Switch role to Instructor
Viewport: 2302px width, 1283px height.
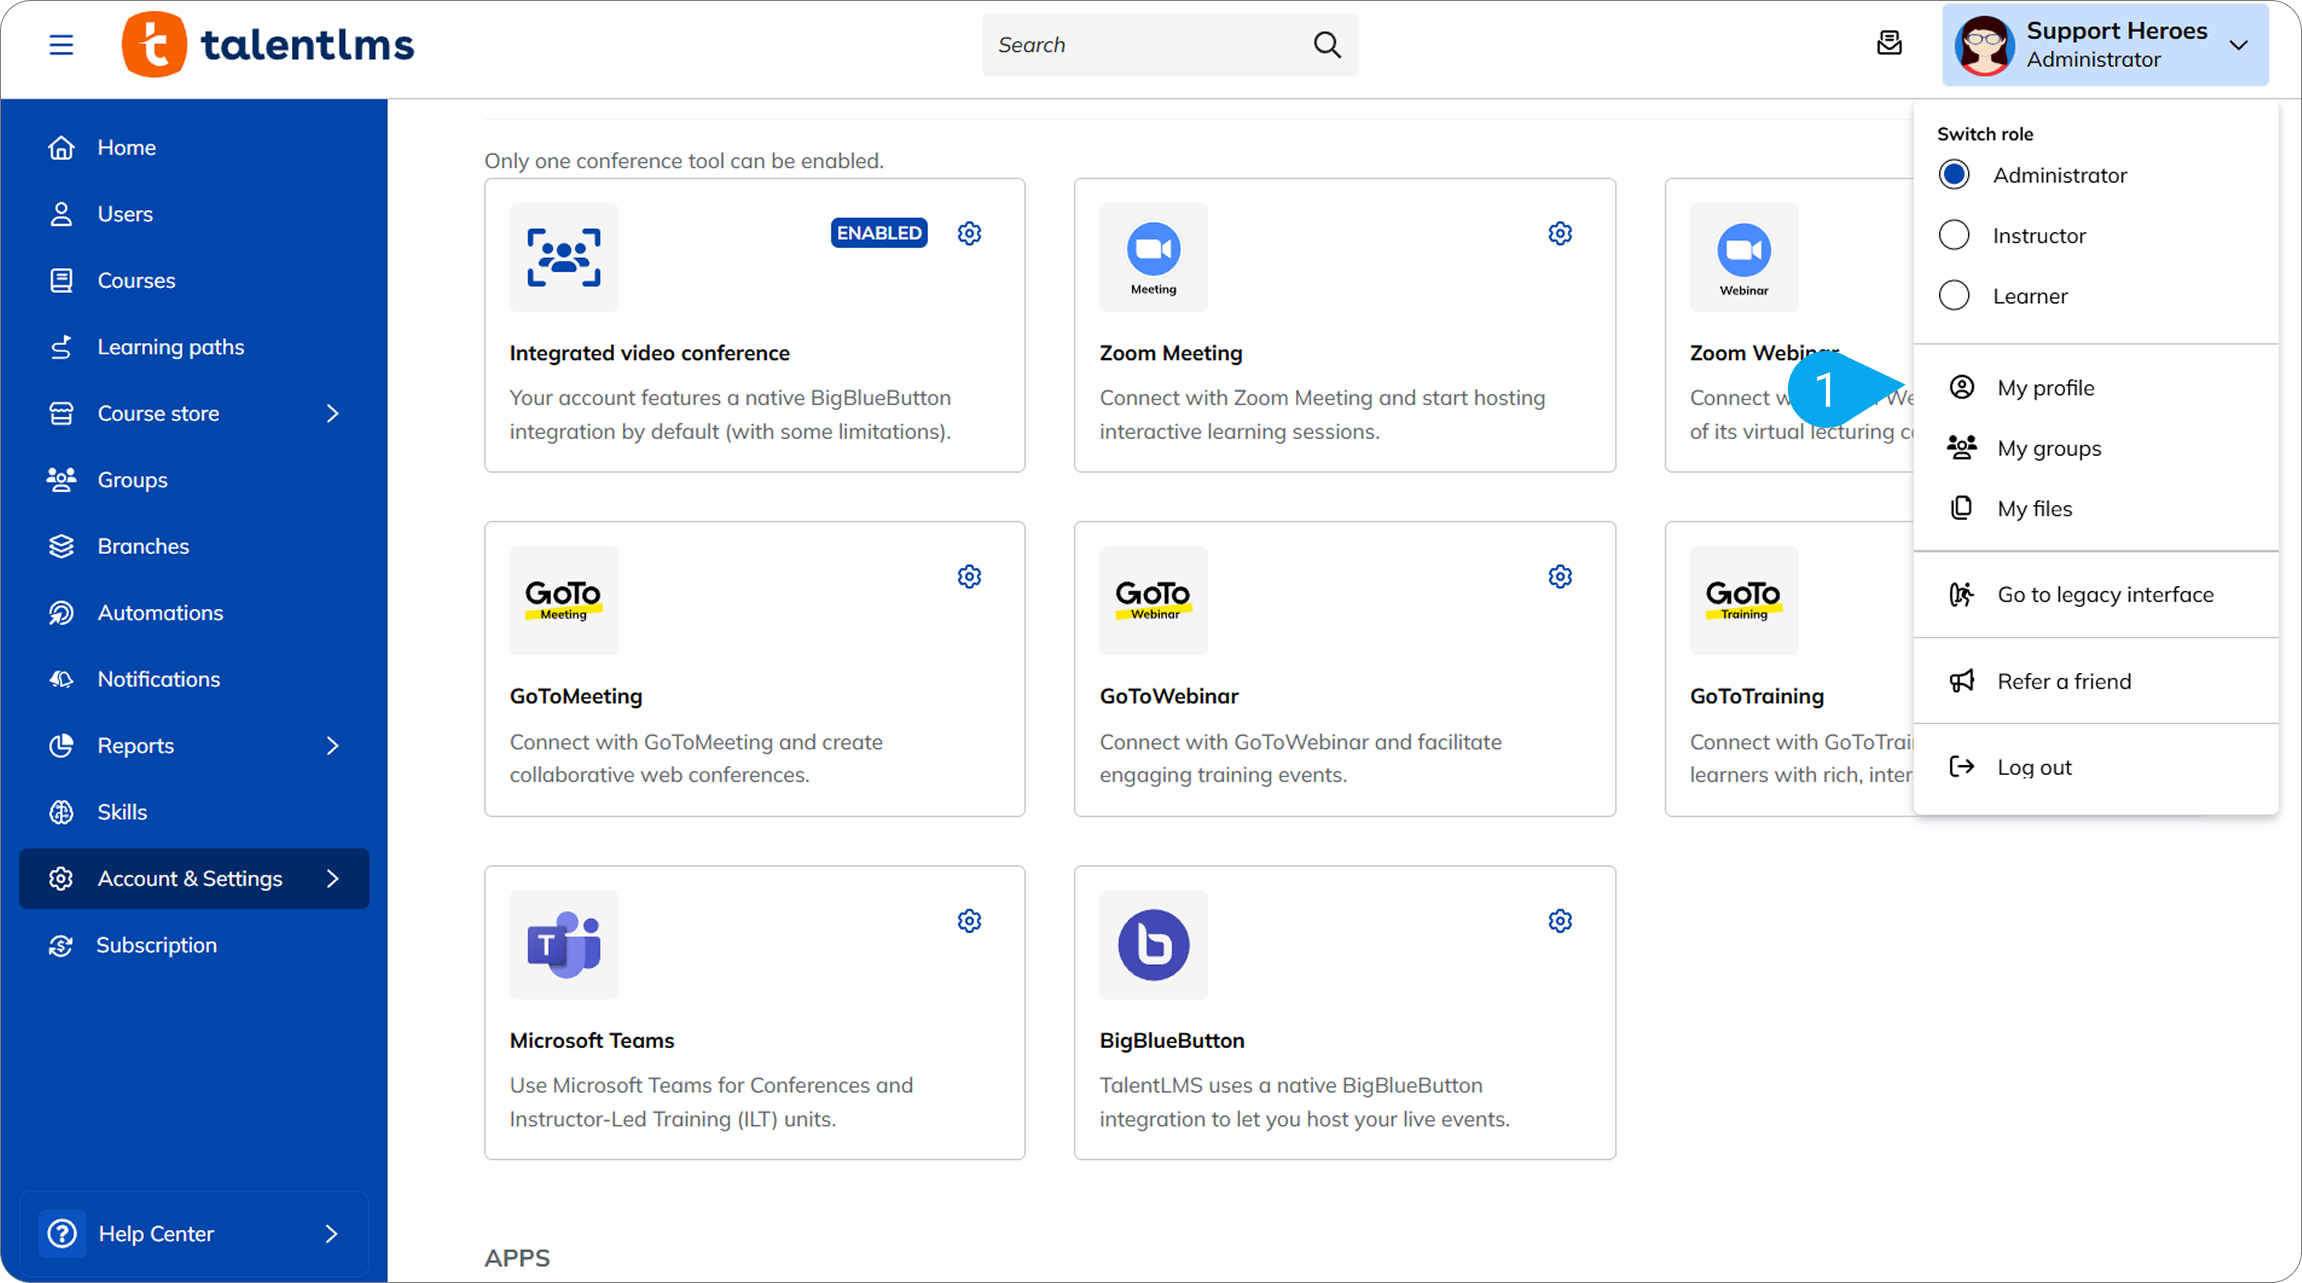[1954, 235]
